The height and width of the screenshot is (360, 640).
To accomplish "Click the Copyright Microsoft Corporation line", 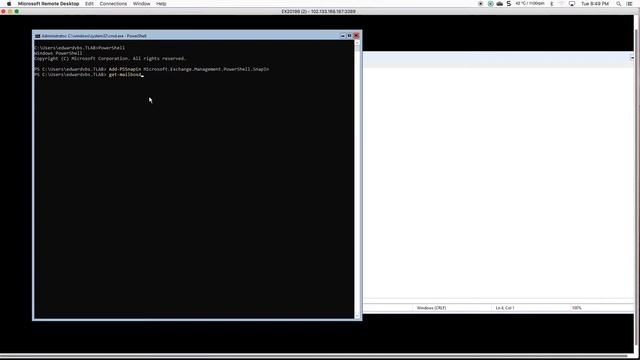I will (x=110, y=58).
